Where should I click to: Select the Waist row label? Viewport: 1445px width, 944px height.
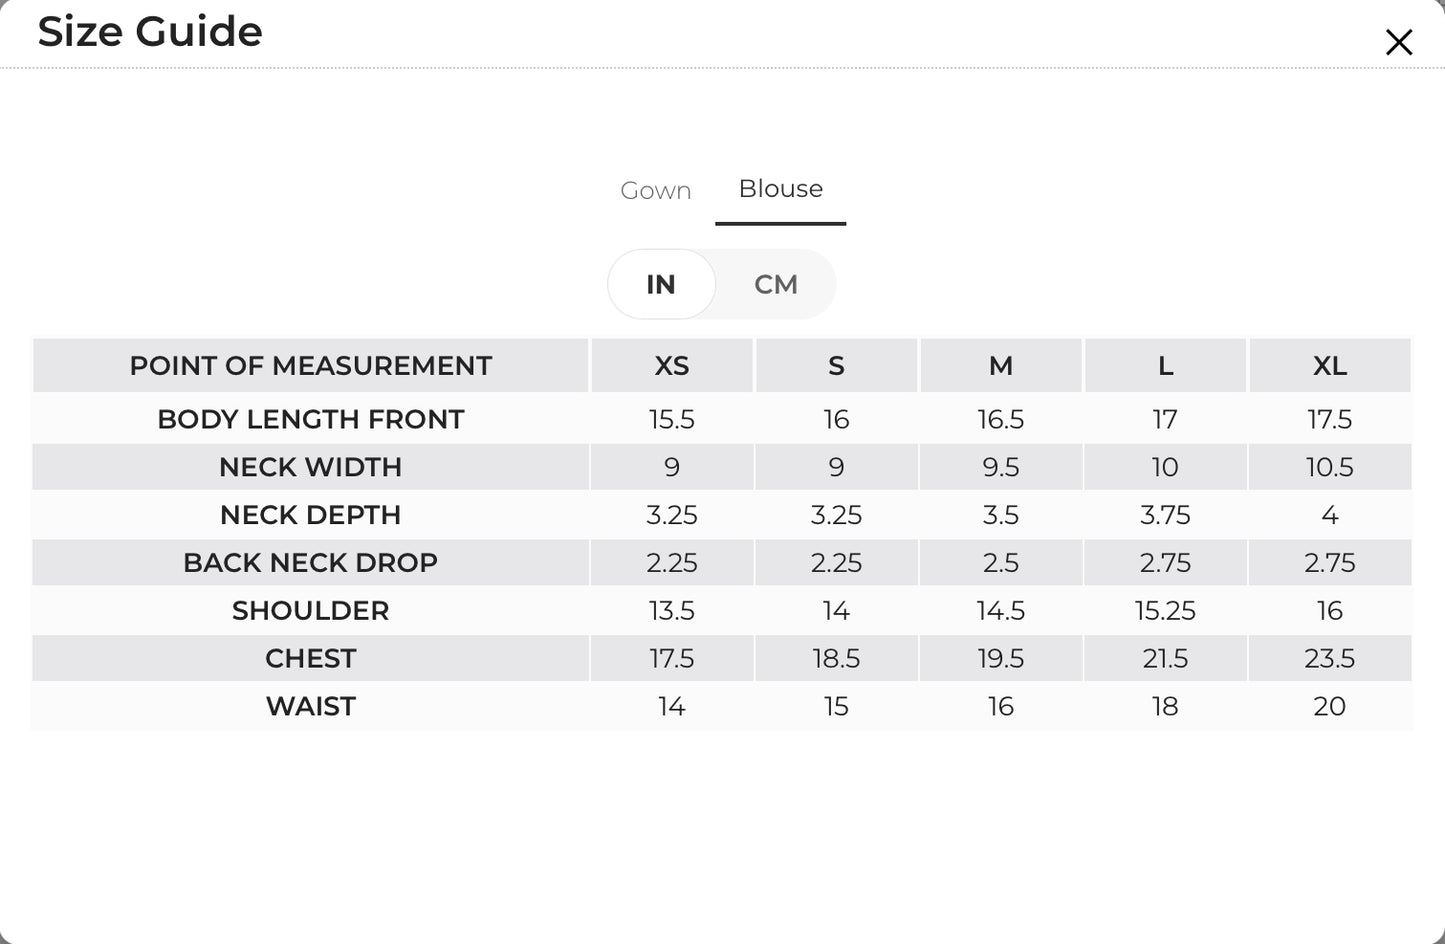[311, 707]
